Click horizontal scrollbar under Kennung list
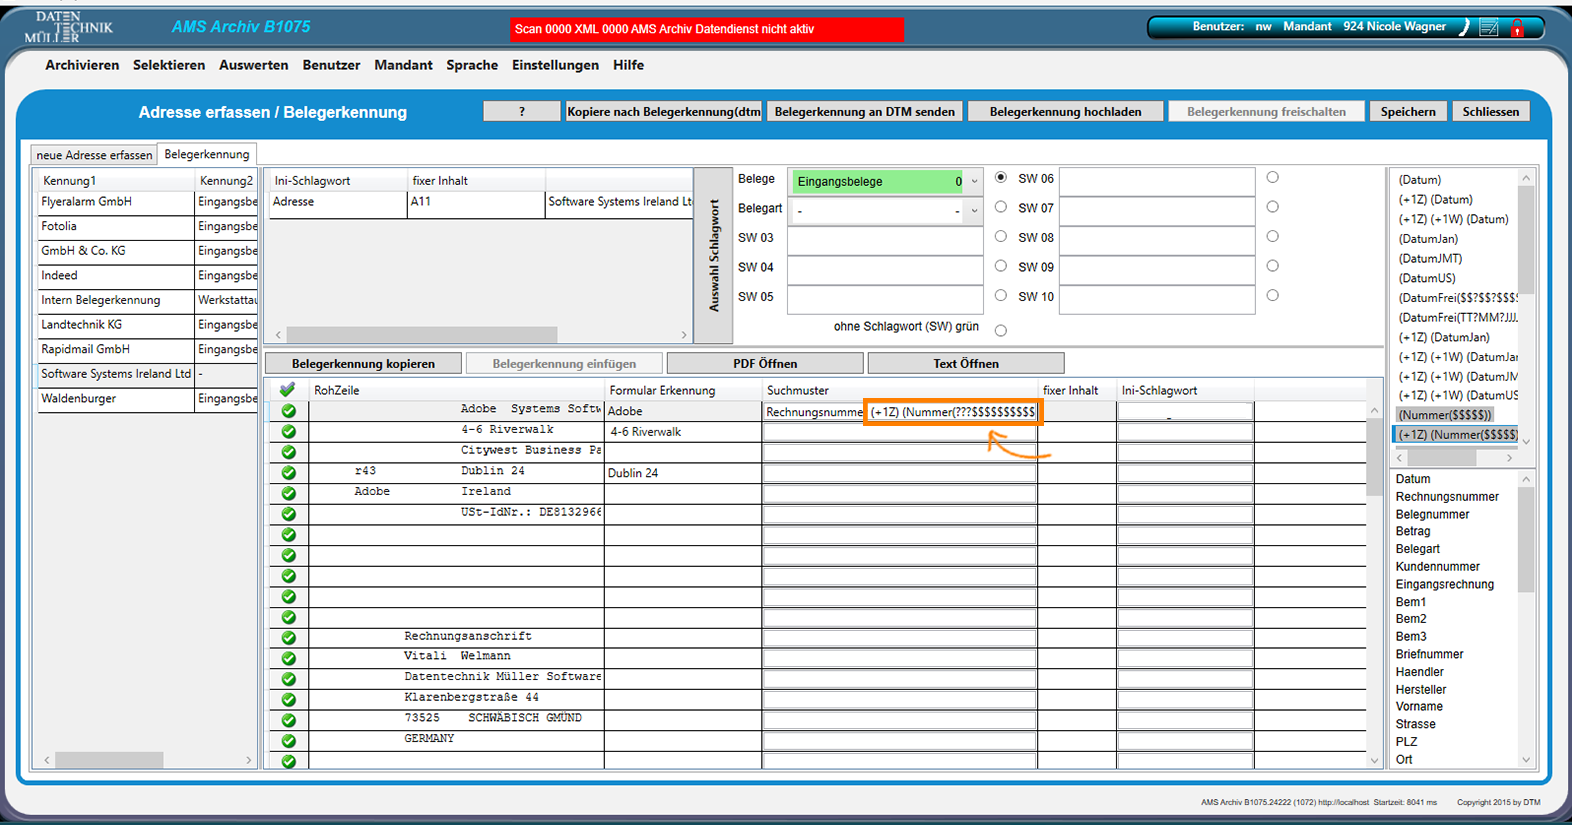The width and height of the screenshot is (1572, 825). click(x=108, y=760)
